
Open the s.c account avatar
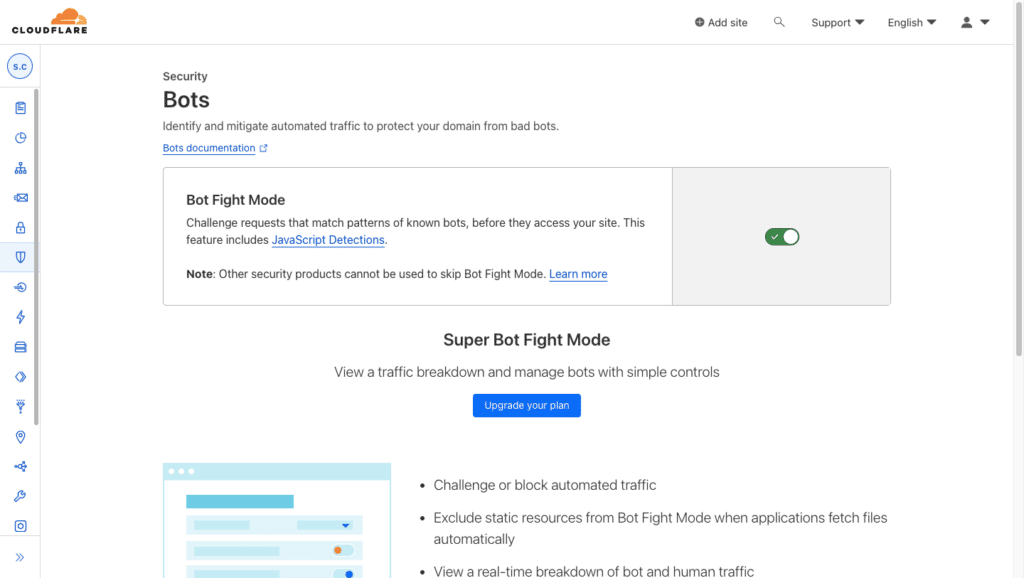(x=20, y=66)
